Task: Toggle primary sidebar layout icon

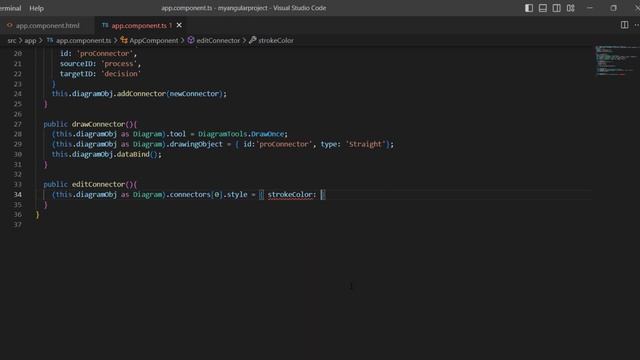Action: (529, 8)
